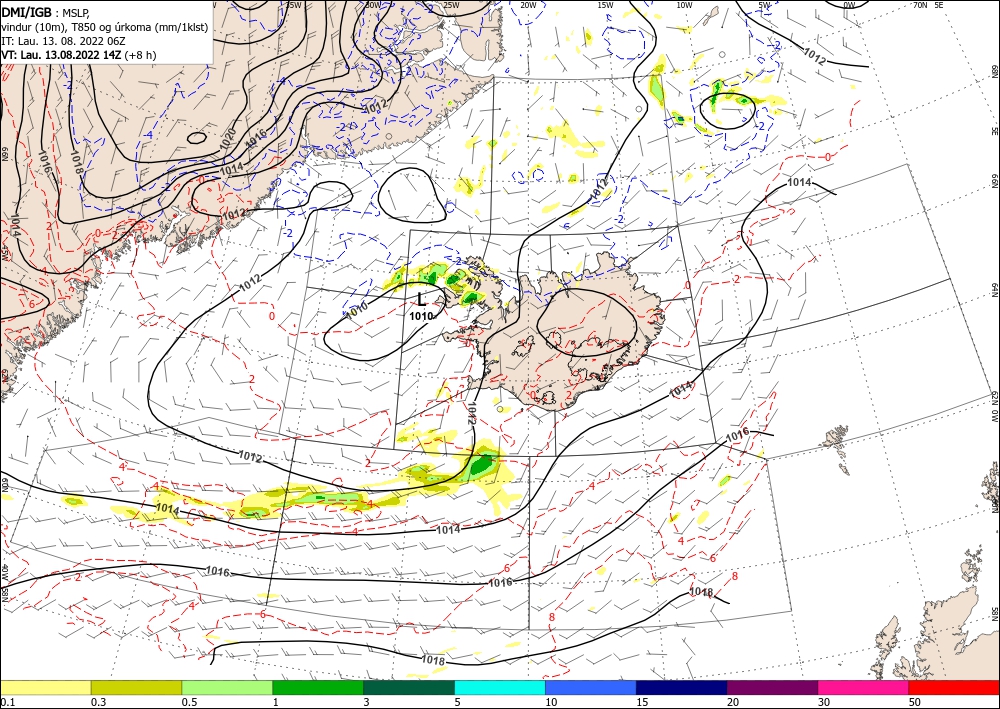This screenshot has height=709, width=1000.
Task: Click the '64N' latitude label on right edge
Action: [994, 289]
